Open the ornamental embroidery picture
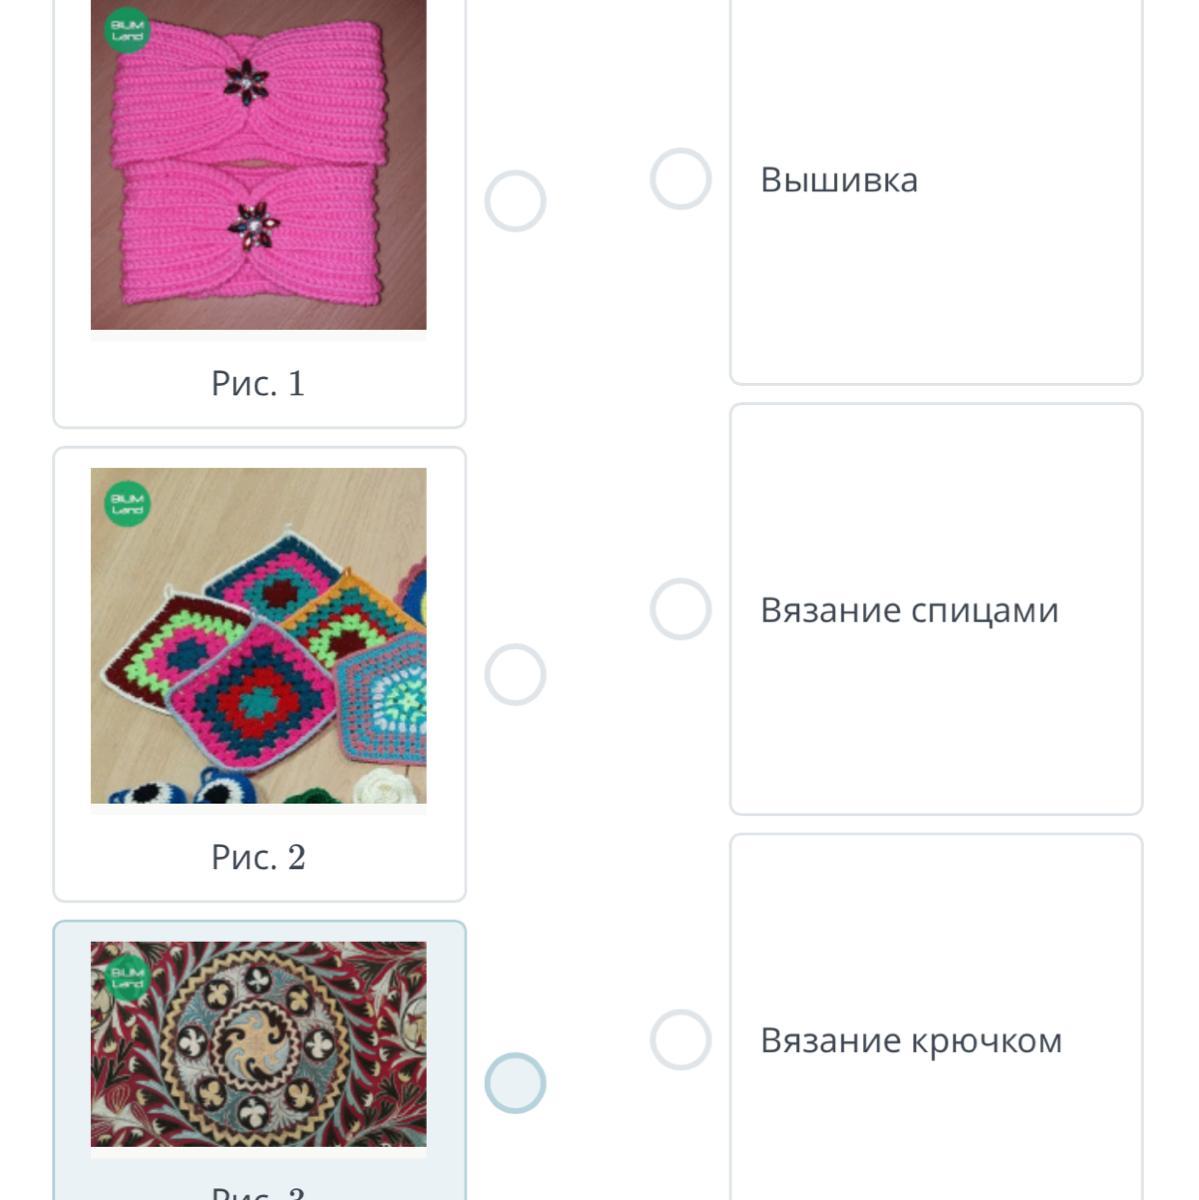The width and height of the screenshot is (1199, 1200). [258, 1044]
